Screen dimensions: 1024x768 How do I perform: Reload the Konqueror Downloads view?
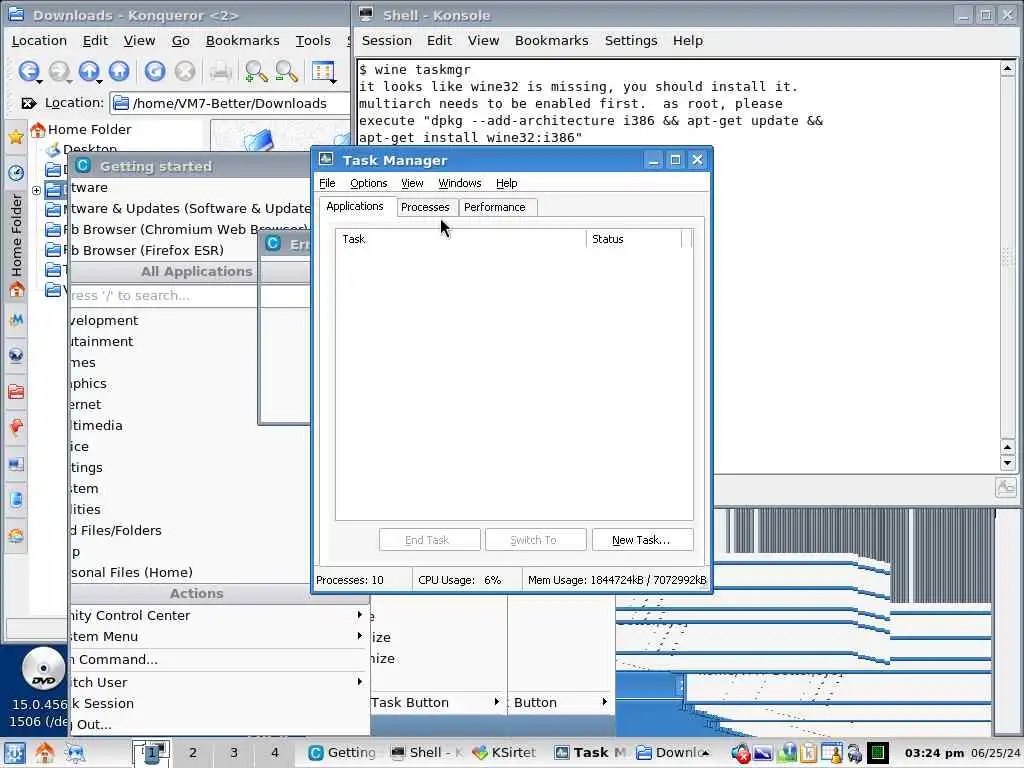point(155,71)
